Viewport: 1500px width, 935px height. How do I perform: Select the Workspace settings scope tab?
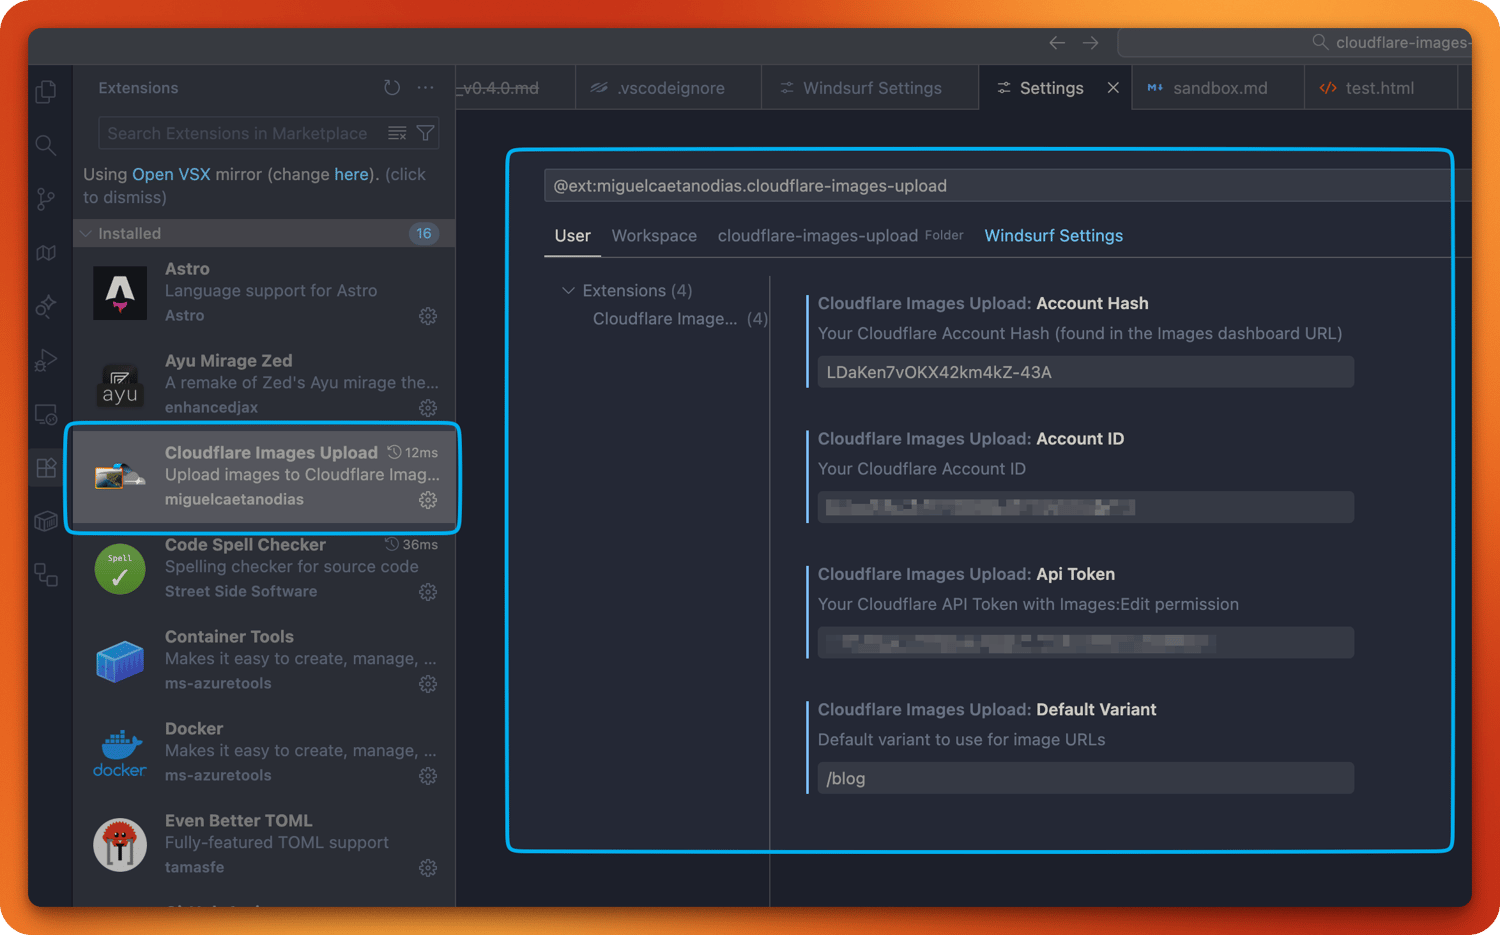654,236
